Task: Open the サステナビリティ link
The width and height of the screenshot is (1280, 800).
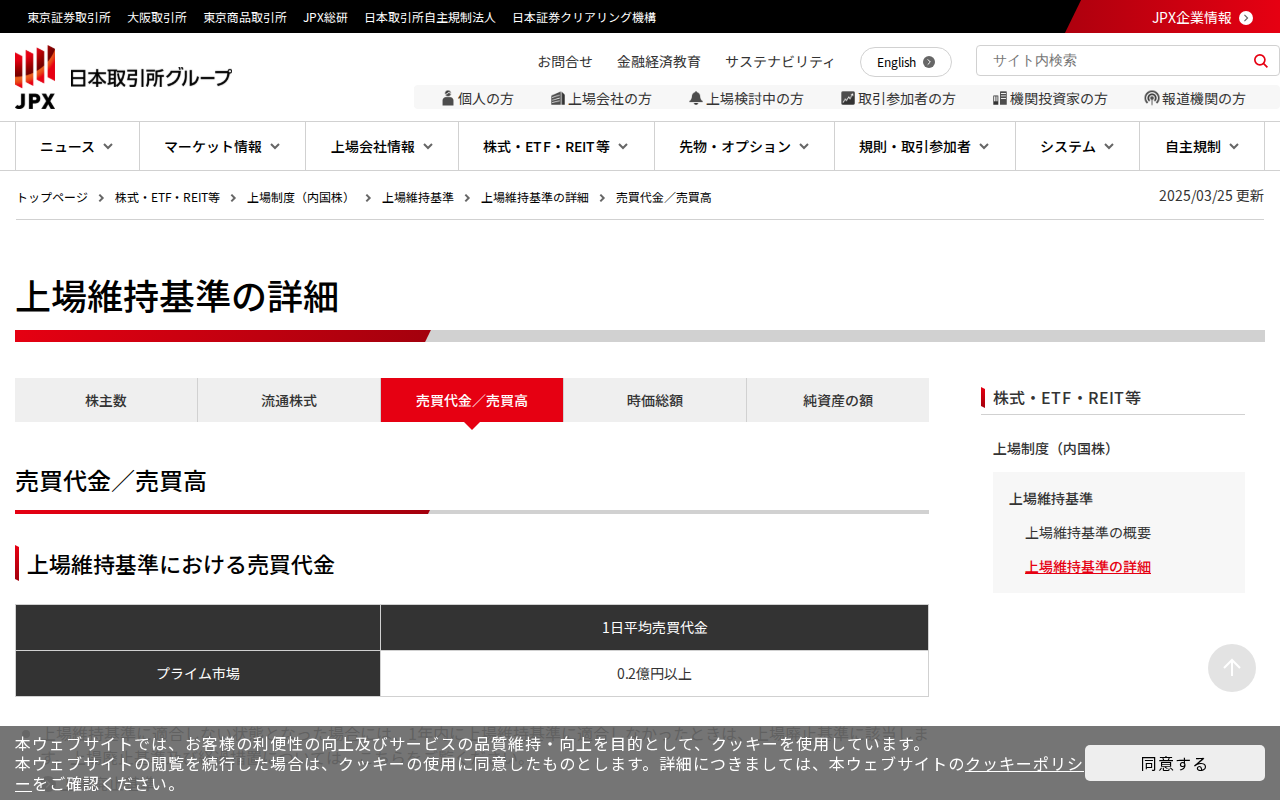Action: tap(780, 61)
